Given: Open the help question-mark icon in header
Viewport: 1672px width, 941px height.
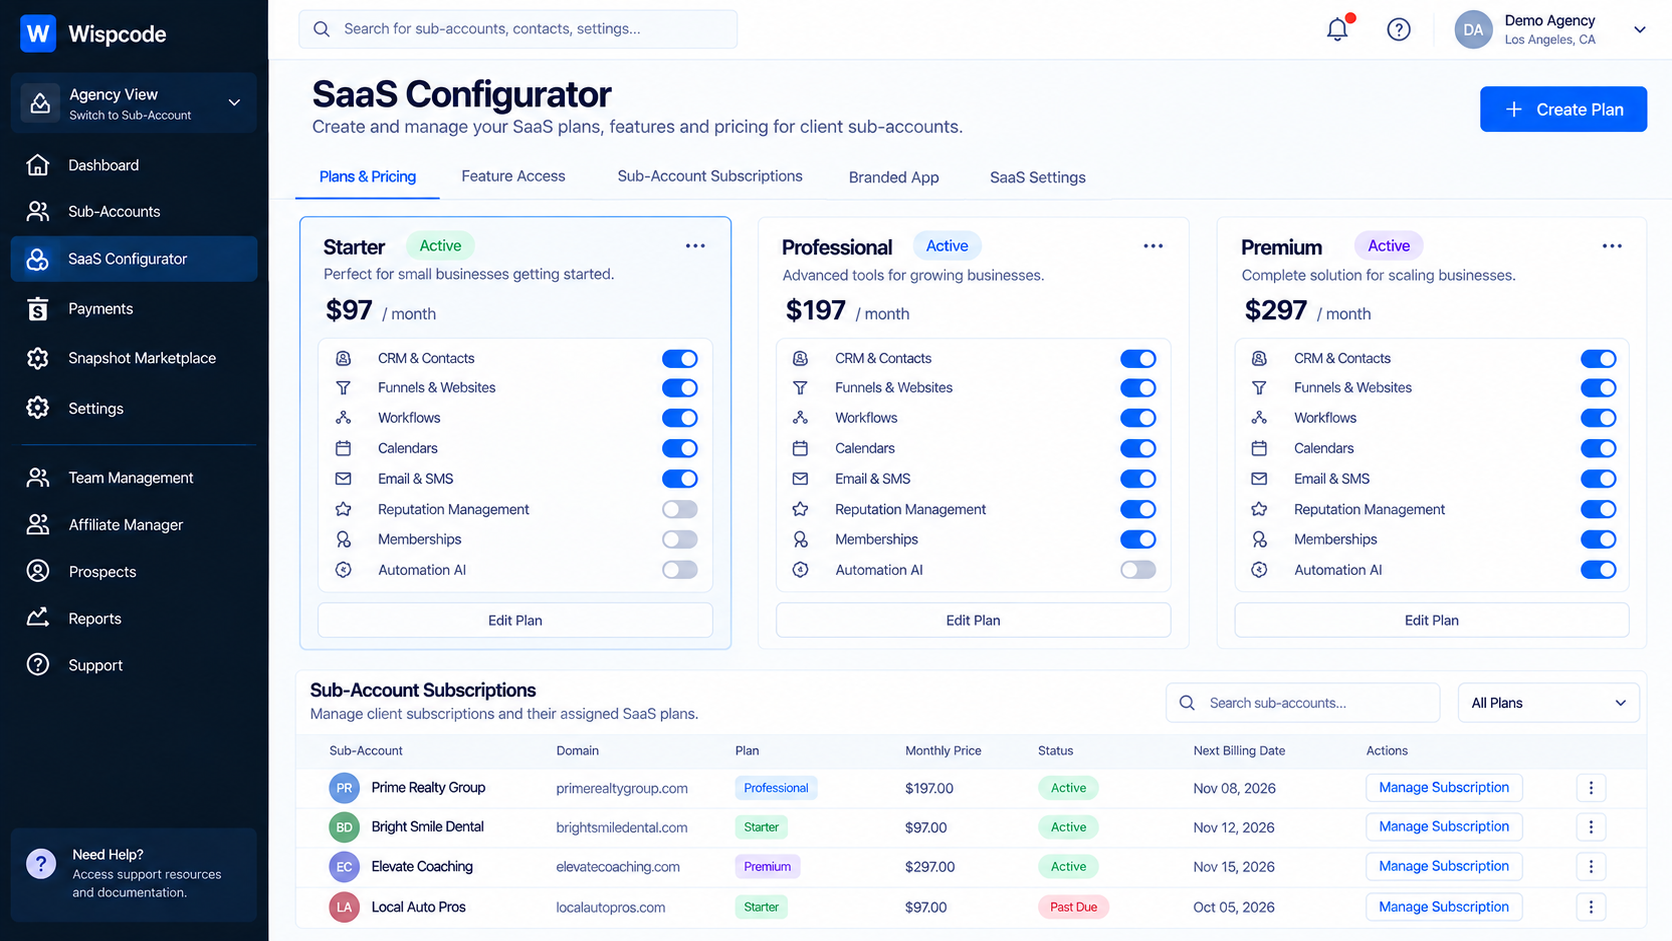Looking at the screenshot, I should 1399,30.
